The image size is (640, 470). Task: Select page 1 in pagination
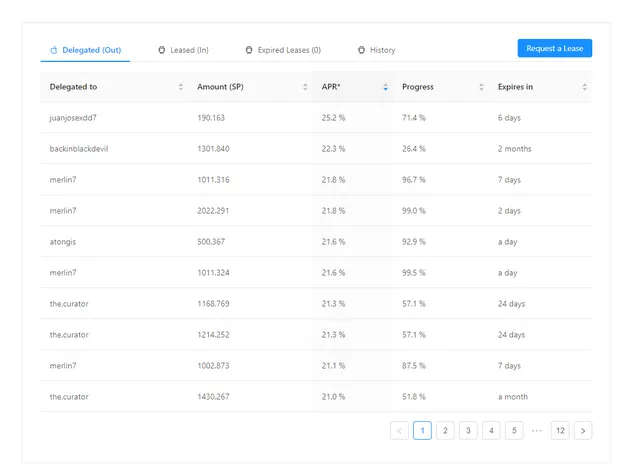click(x=422, y=430)
